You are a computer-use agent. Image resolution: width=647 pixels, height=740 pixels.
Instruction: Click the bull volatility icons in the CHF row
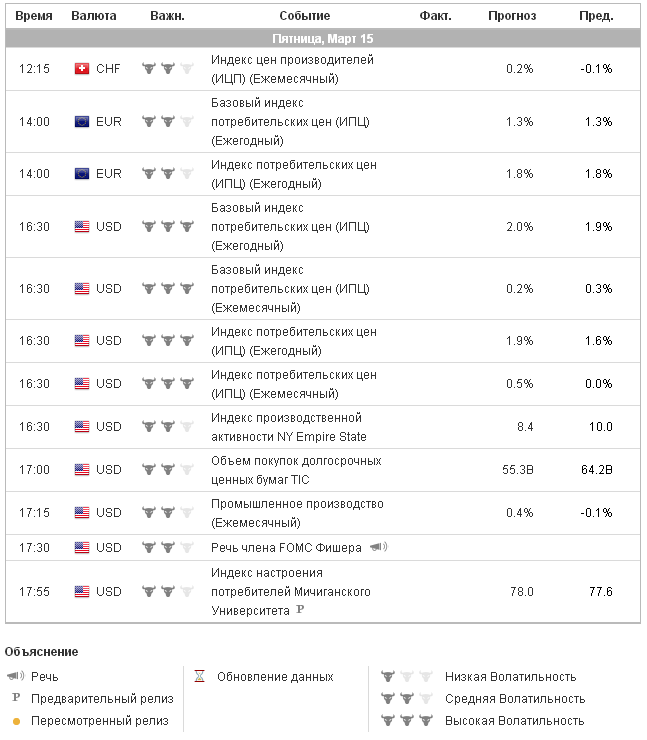click(167, 69)
